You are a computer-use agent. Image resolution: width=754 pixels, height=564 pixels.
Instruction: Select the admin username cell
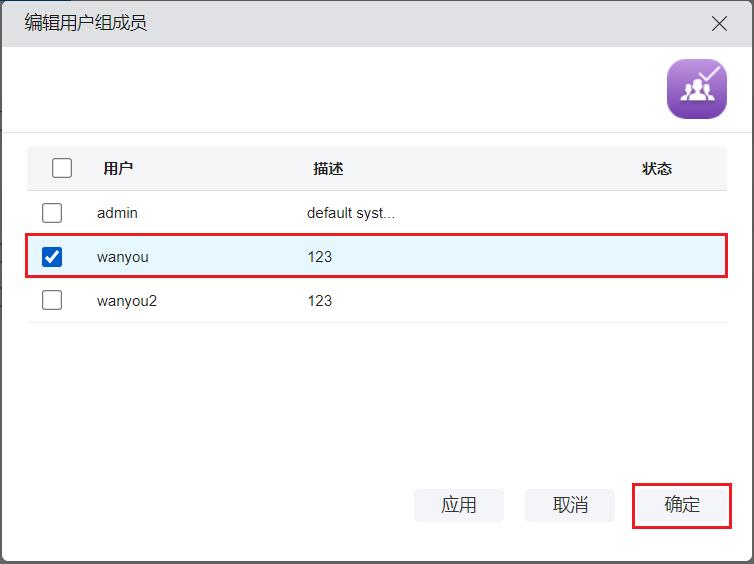[117, 213]
